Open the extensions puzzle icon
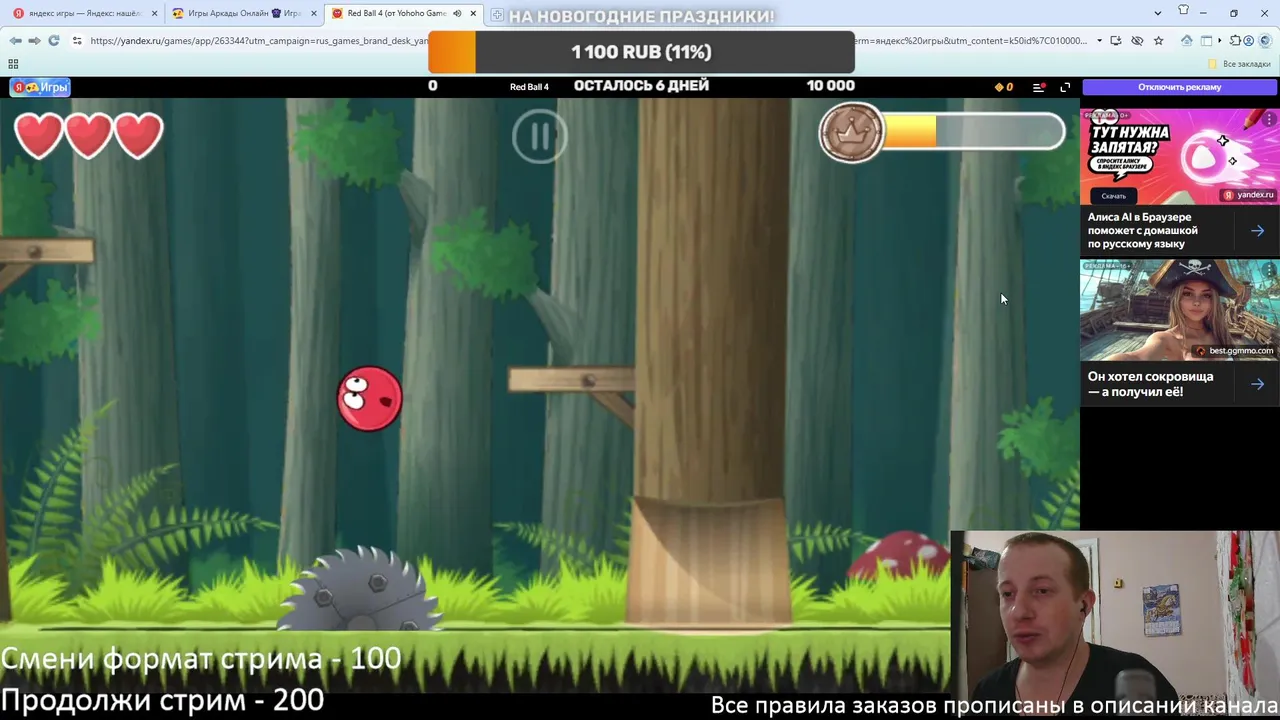This screenshot has width=1280, height=720. [x=1235, y=40]
